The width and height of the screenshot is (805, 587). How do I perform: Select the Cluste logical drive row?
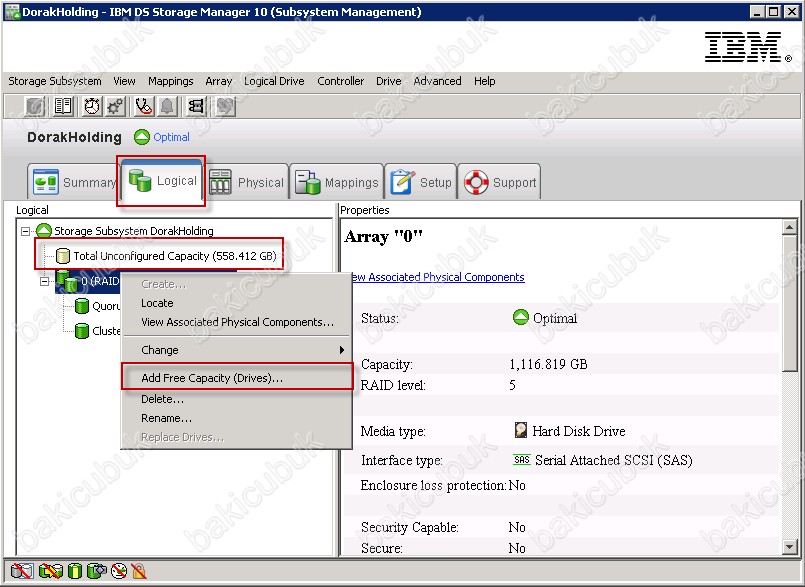tap(98, 331)
